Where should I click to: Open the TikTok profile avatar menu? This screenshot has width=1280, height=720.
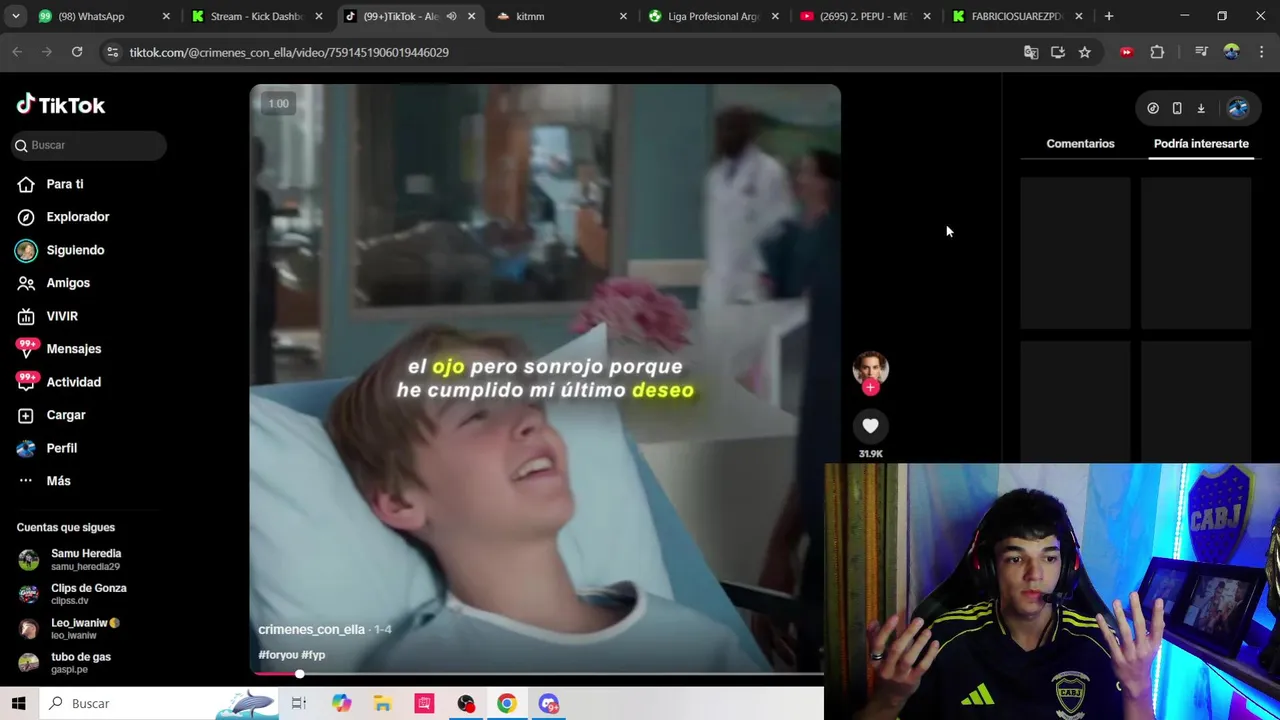click(x=1238, y=108)
